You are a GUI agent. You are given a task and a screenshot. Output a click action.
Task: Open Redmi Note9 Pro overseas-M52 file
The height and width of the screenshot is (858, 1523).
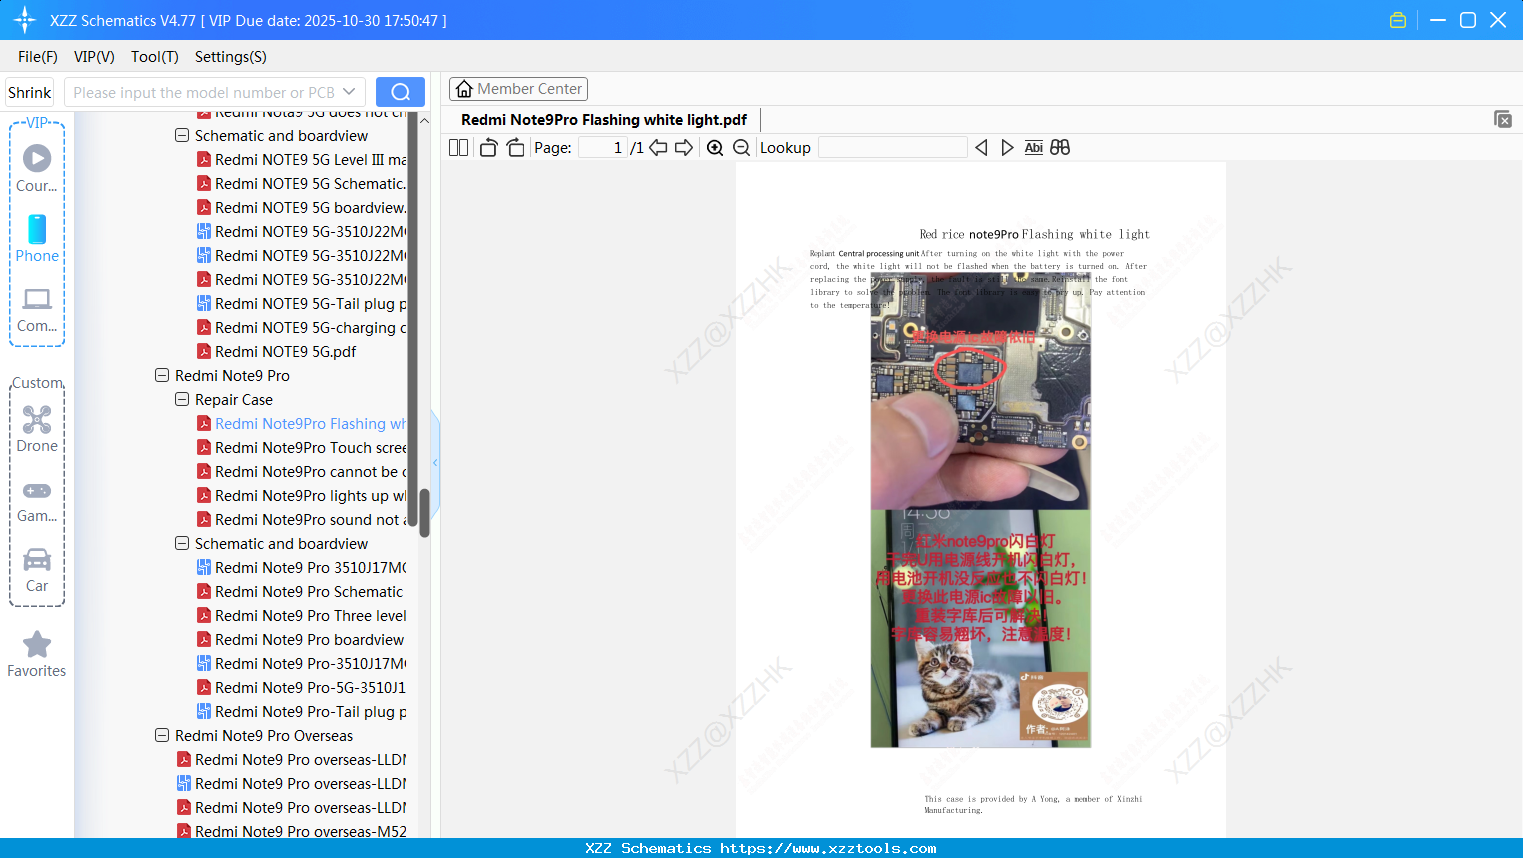point(291,831)
